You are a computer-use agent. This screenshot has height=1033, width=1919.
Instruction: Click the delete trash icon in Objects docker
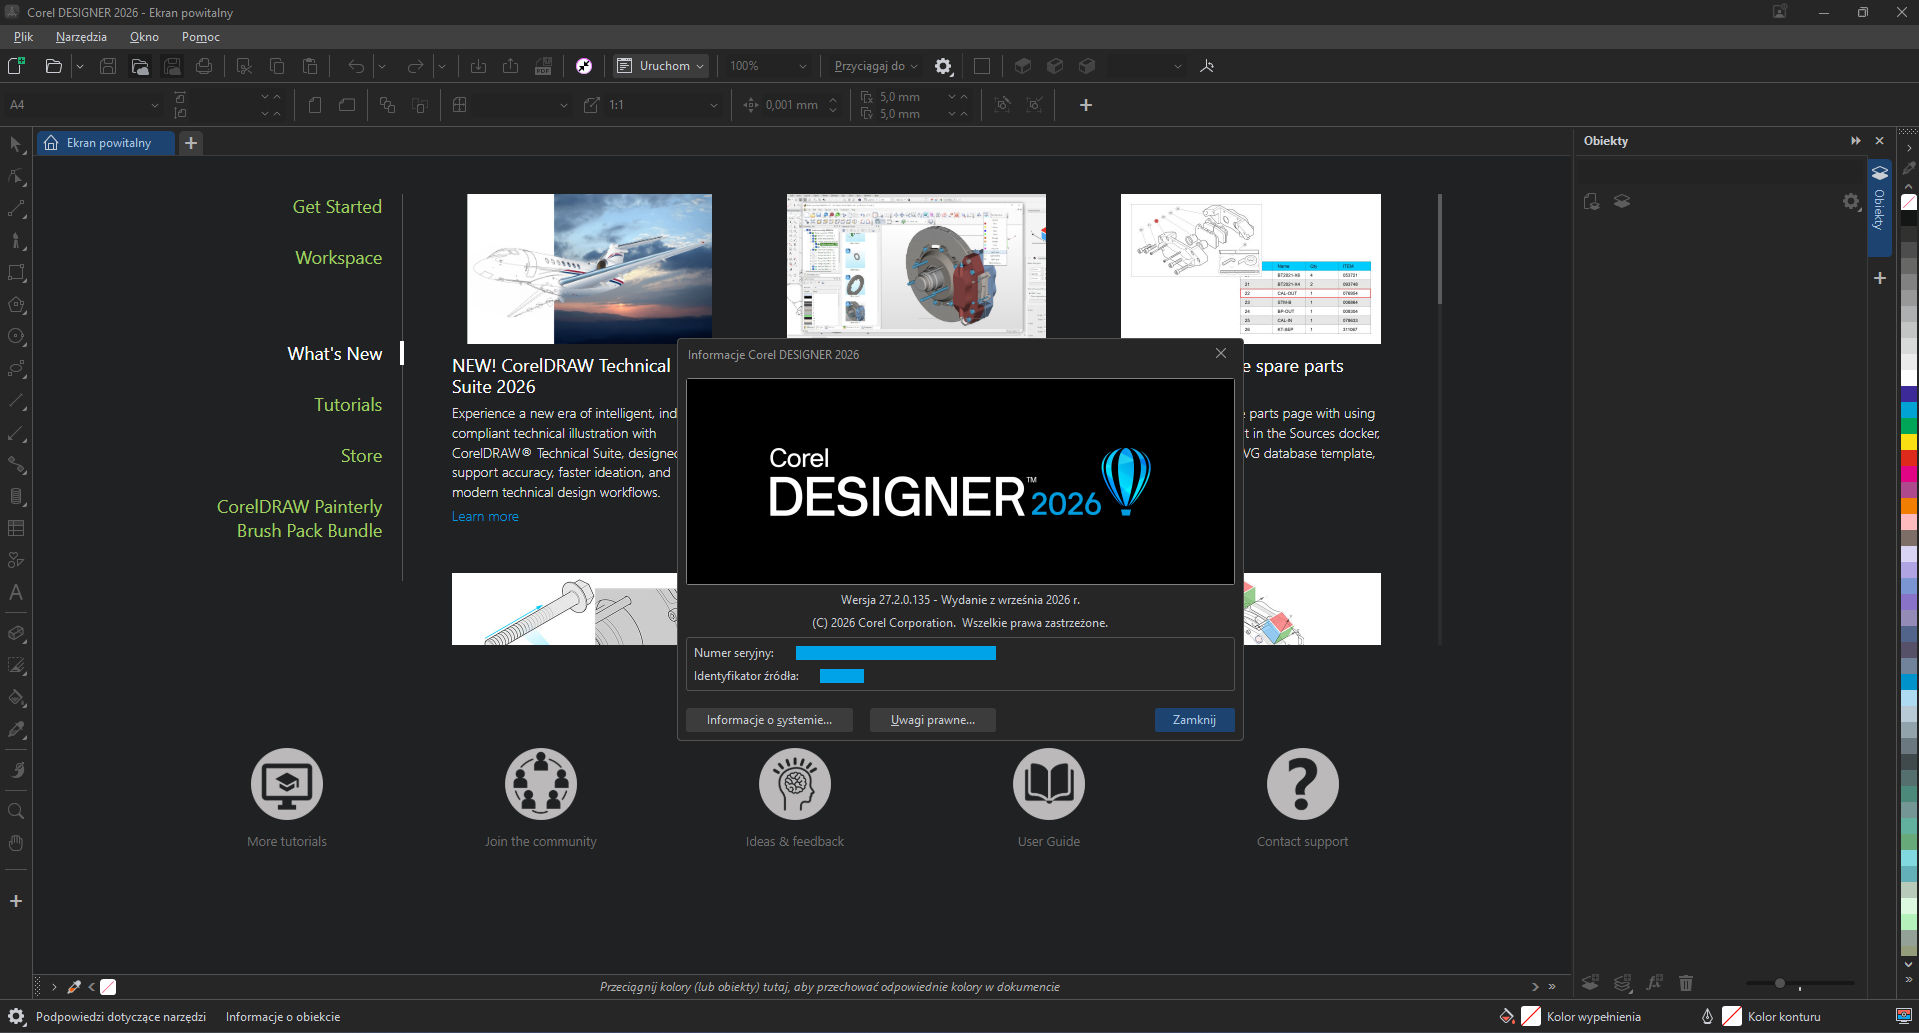pos(1686,983)
